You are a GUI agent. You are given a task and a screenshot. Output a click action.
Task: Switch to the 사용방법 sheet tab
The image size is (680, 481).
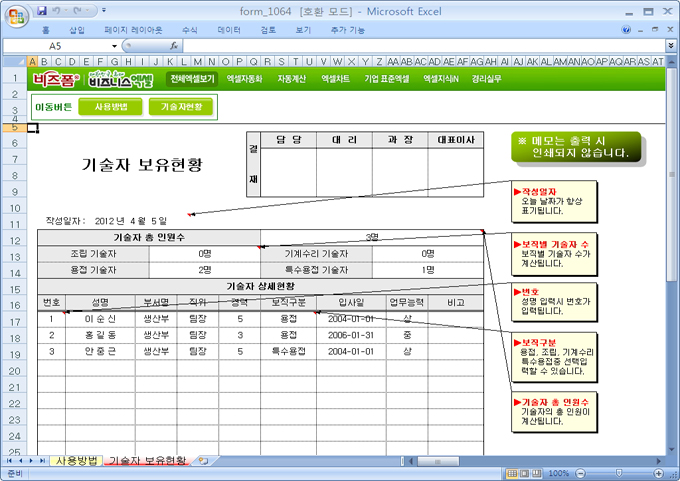pos(77,461)
